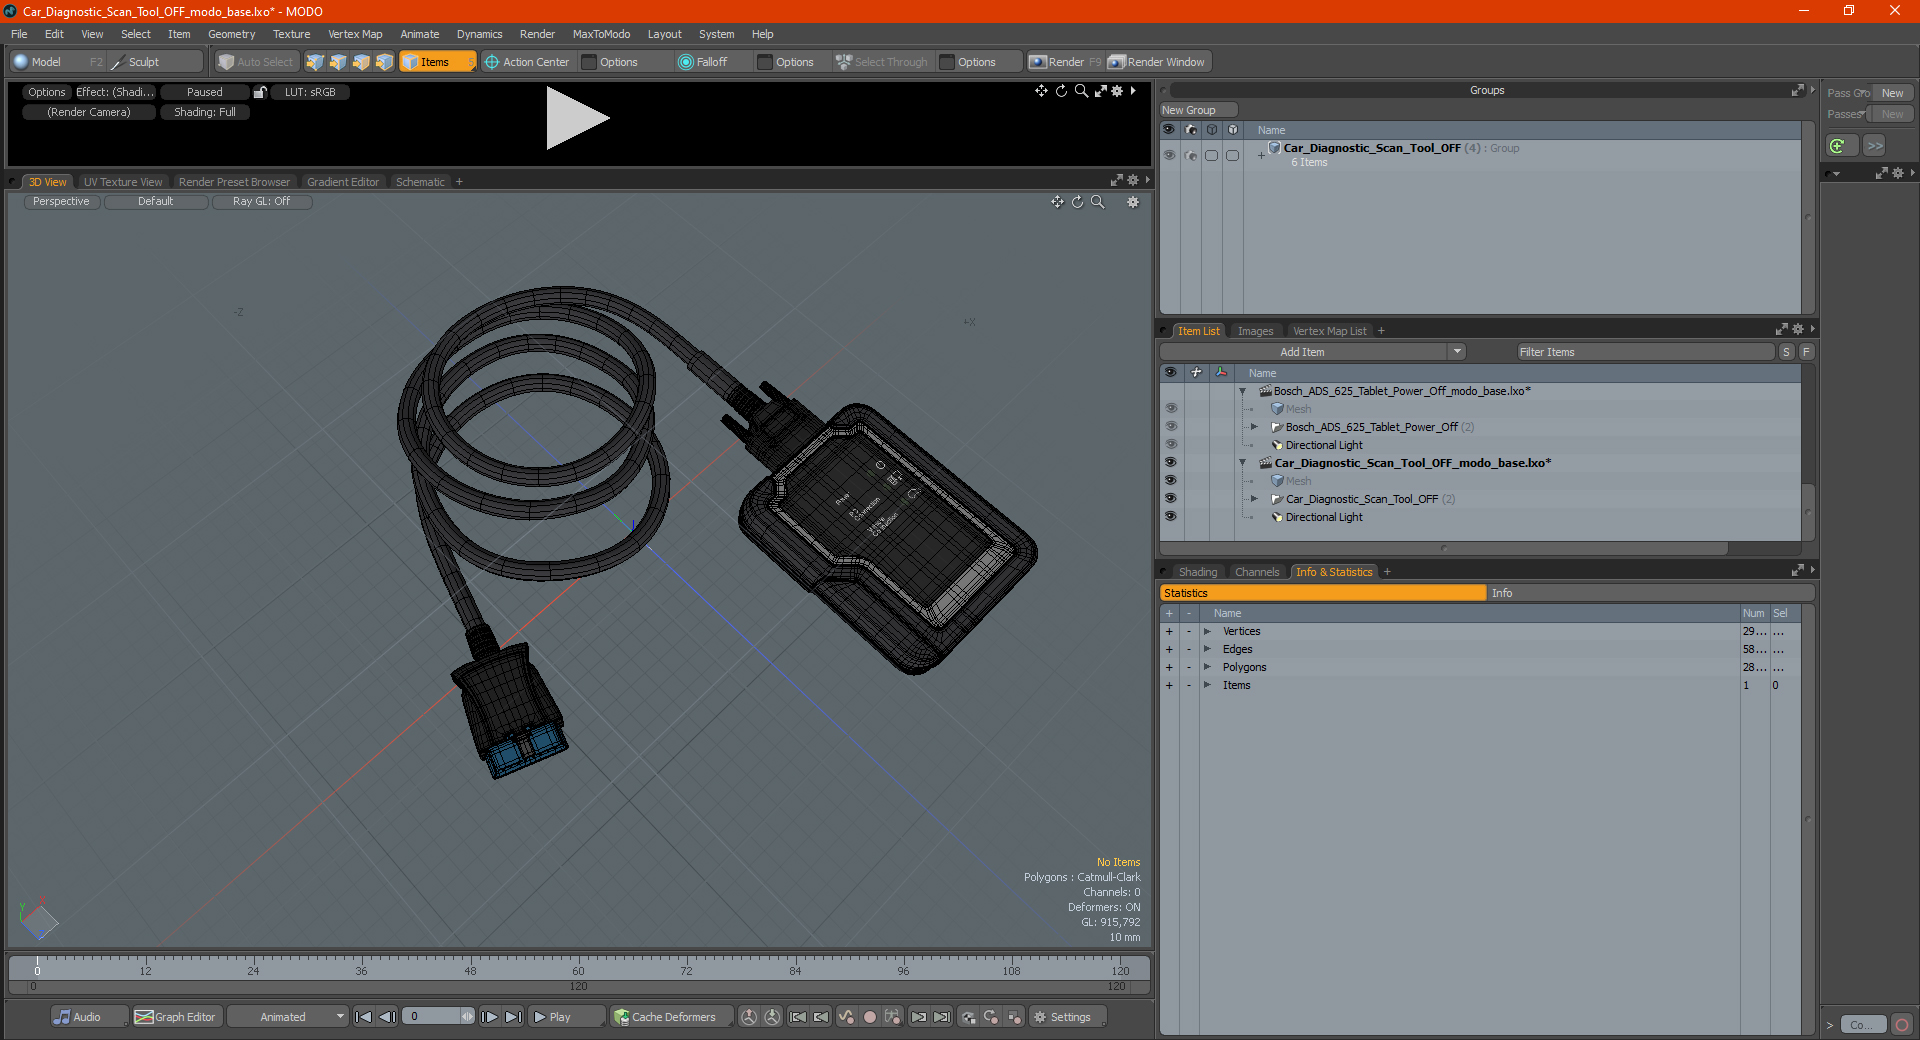Toggle visibility of Car_Diagnostic scene item

pyautogui.click(x=1170, y=463)
